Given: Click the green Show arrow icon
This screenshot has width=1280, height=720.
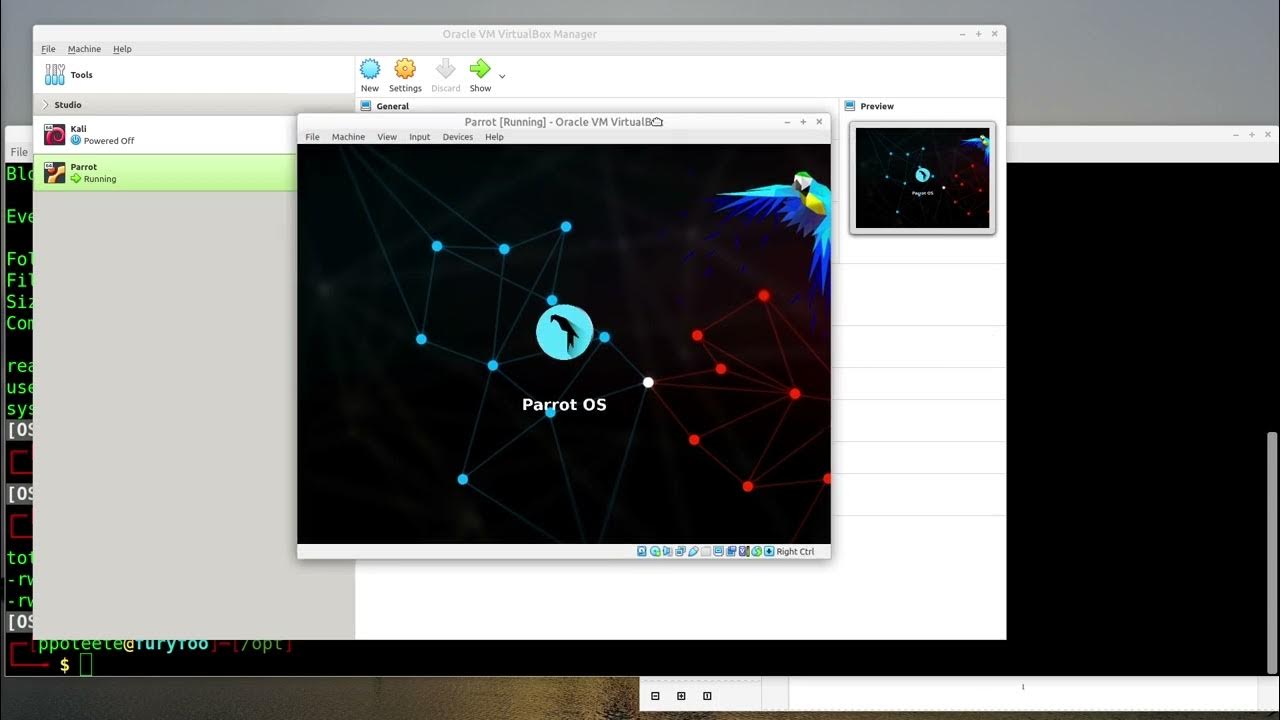Looking at the screenshot, I should (x=480, y=69).
